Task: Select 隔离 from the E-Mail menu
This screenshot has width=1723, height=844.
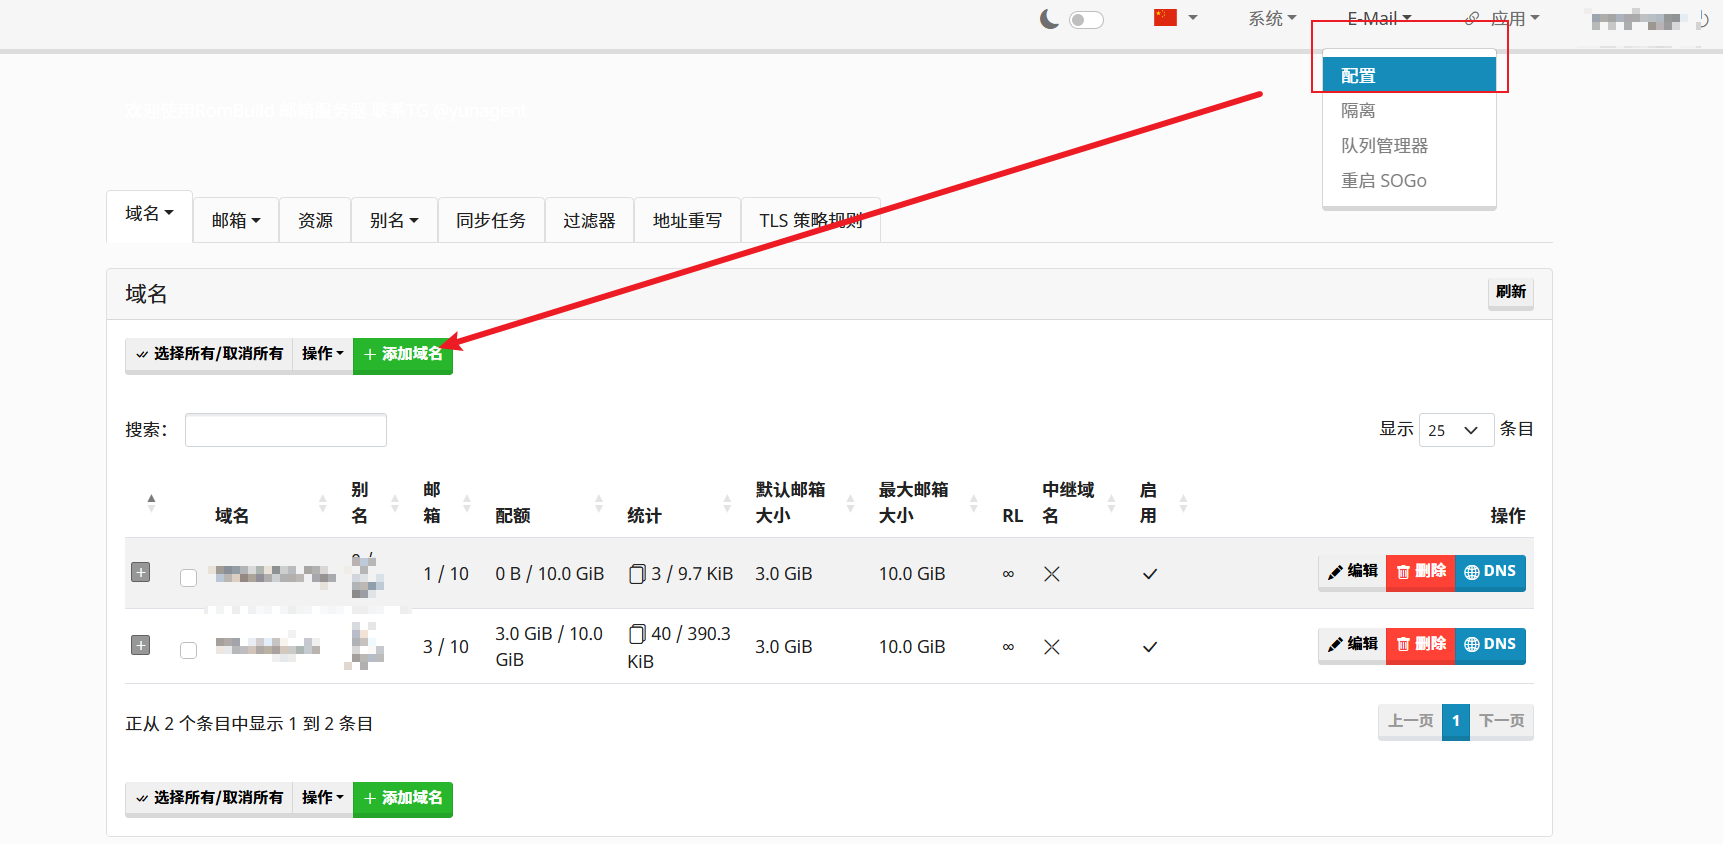Action: click(x=1409, y=110)
